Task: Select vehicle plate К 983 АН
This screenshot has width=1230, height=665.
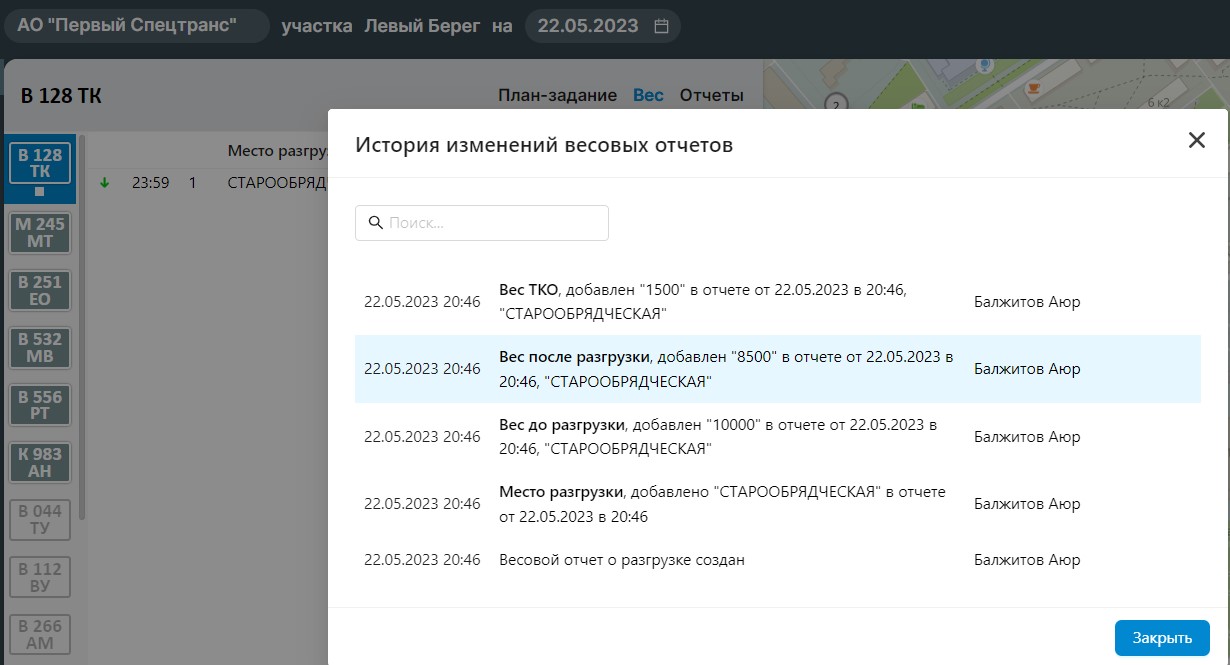Action: [40, 462]
